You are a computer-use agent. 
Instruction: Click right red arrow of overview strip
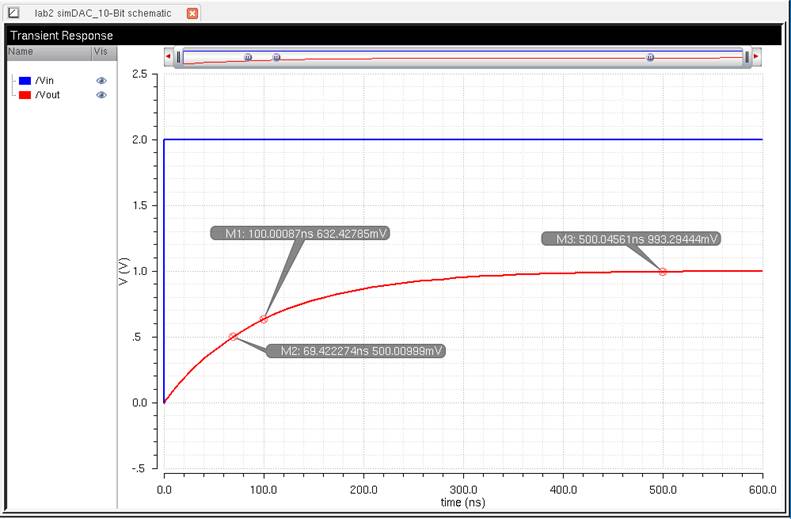[x=757, y=58]
